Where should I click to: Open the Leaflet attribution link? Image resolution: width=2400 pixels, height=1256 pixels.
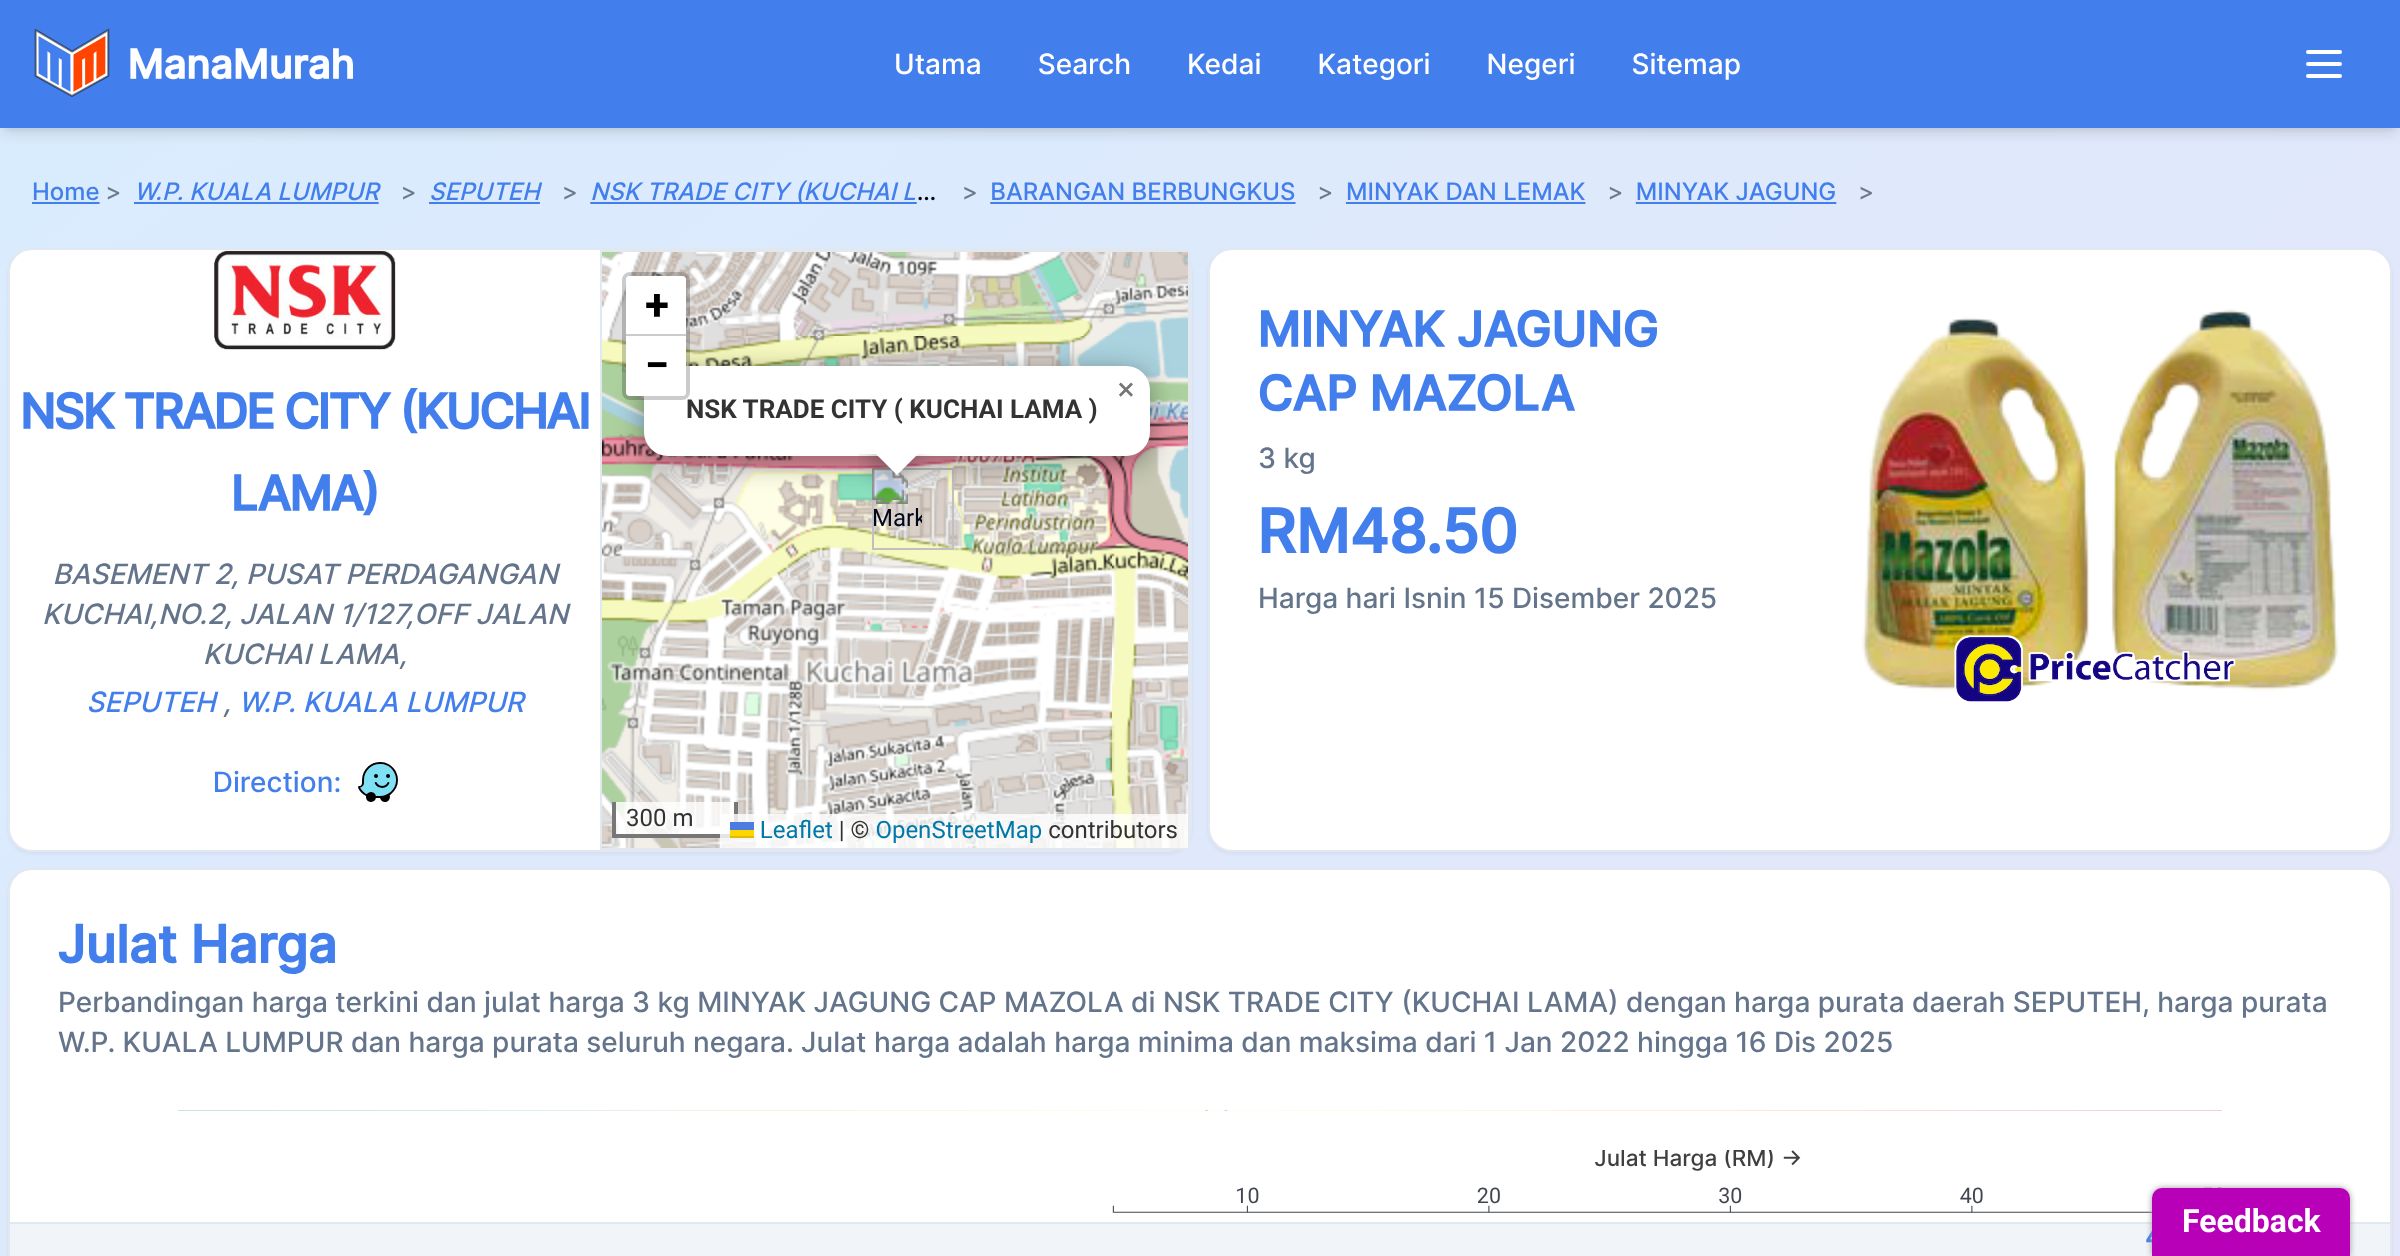795,830
